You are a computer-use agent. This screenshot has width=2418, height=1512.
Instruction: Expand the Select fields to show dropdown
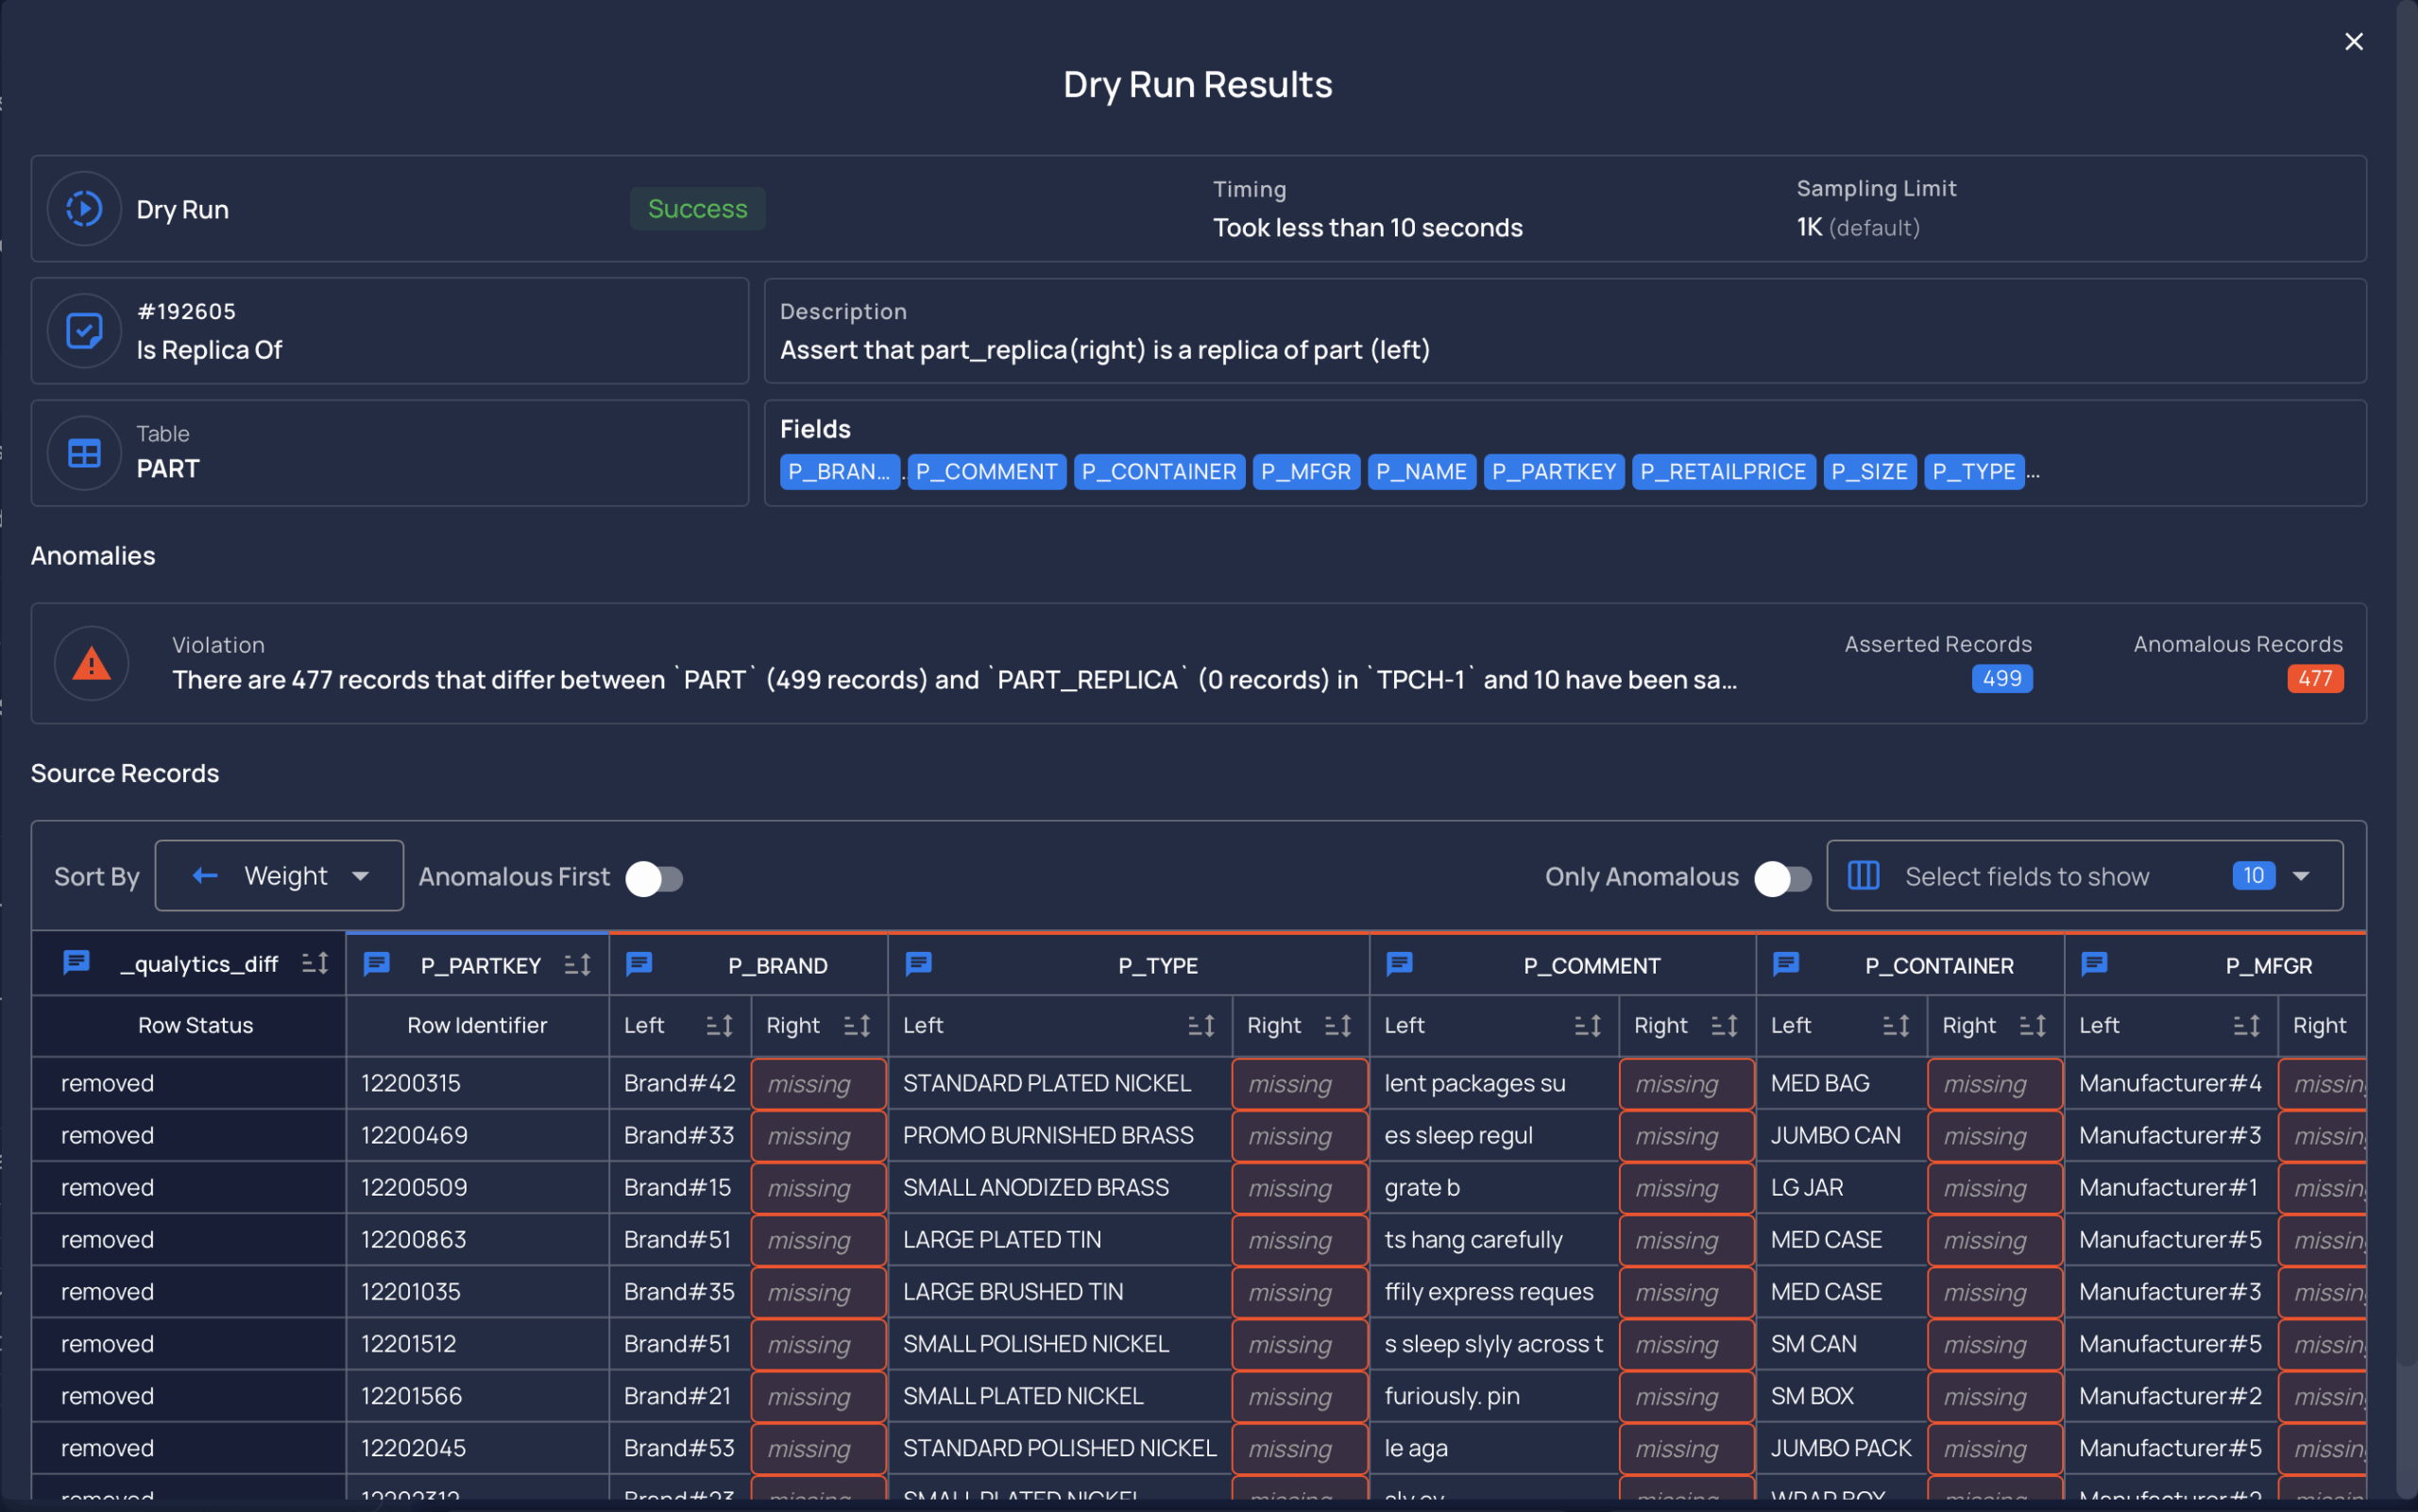[x=2084, y=876]
